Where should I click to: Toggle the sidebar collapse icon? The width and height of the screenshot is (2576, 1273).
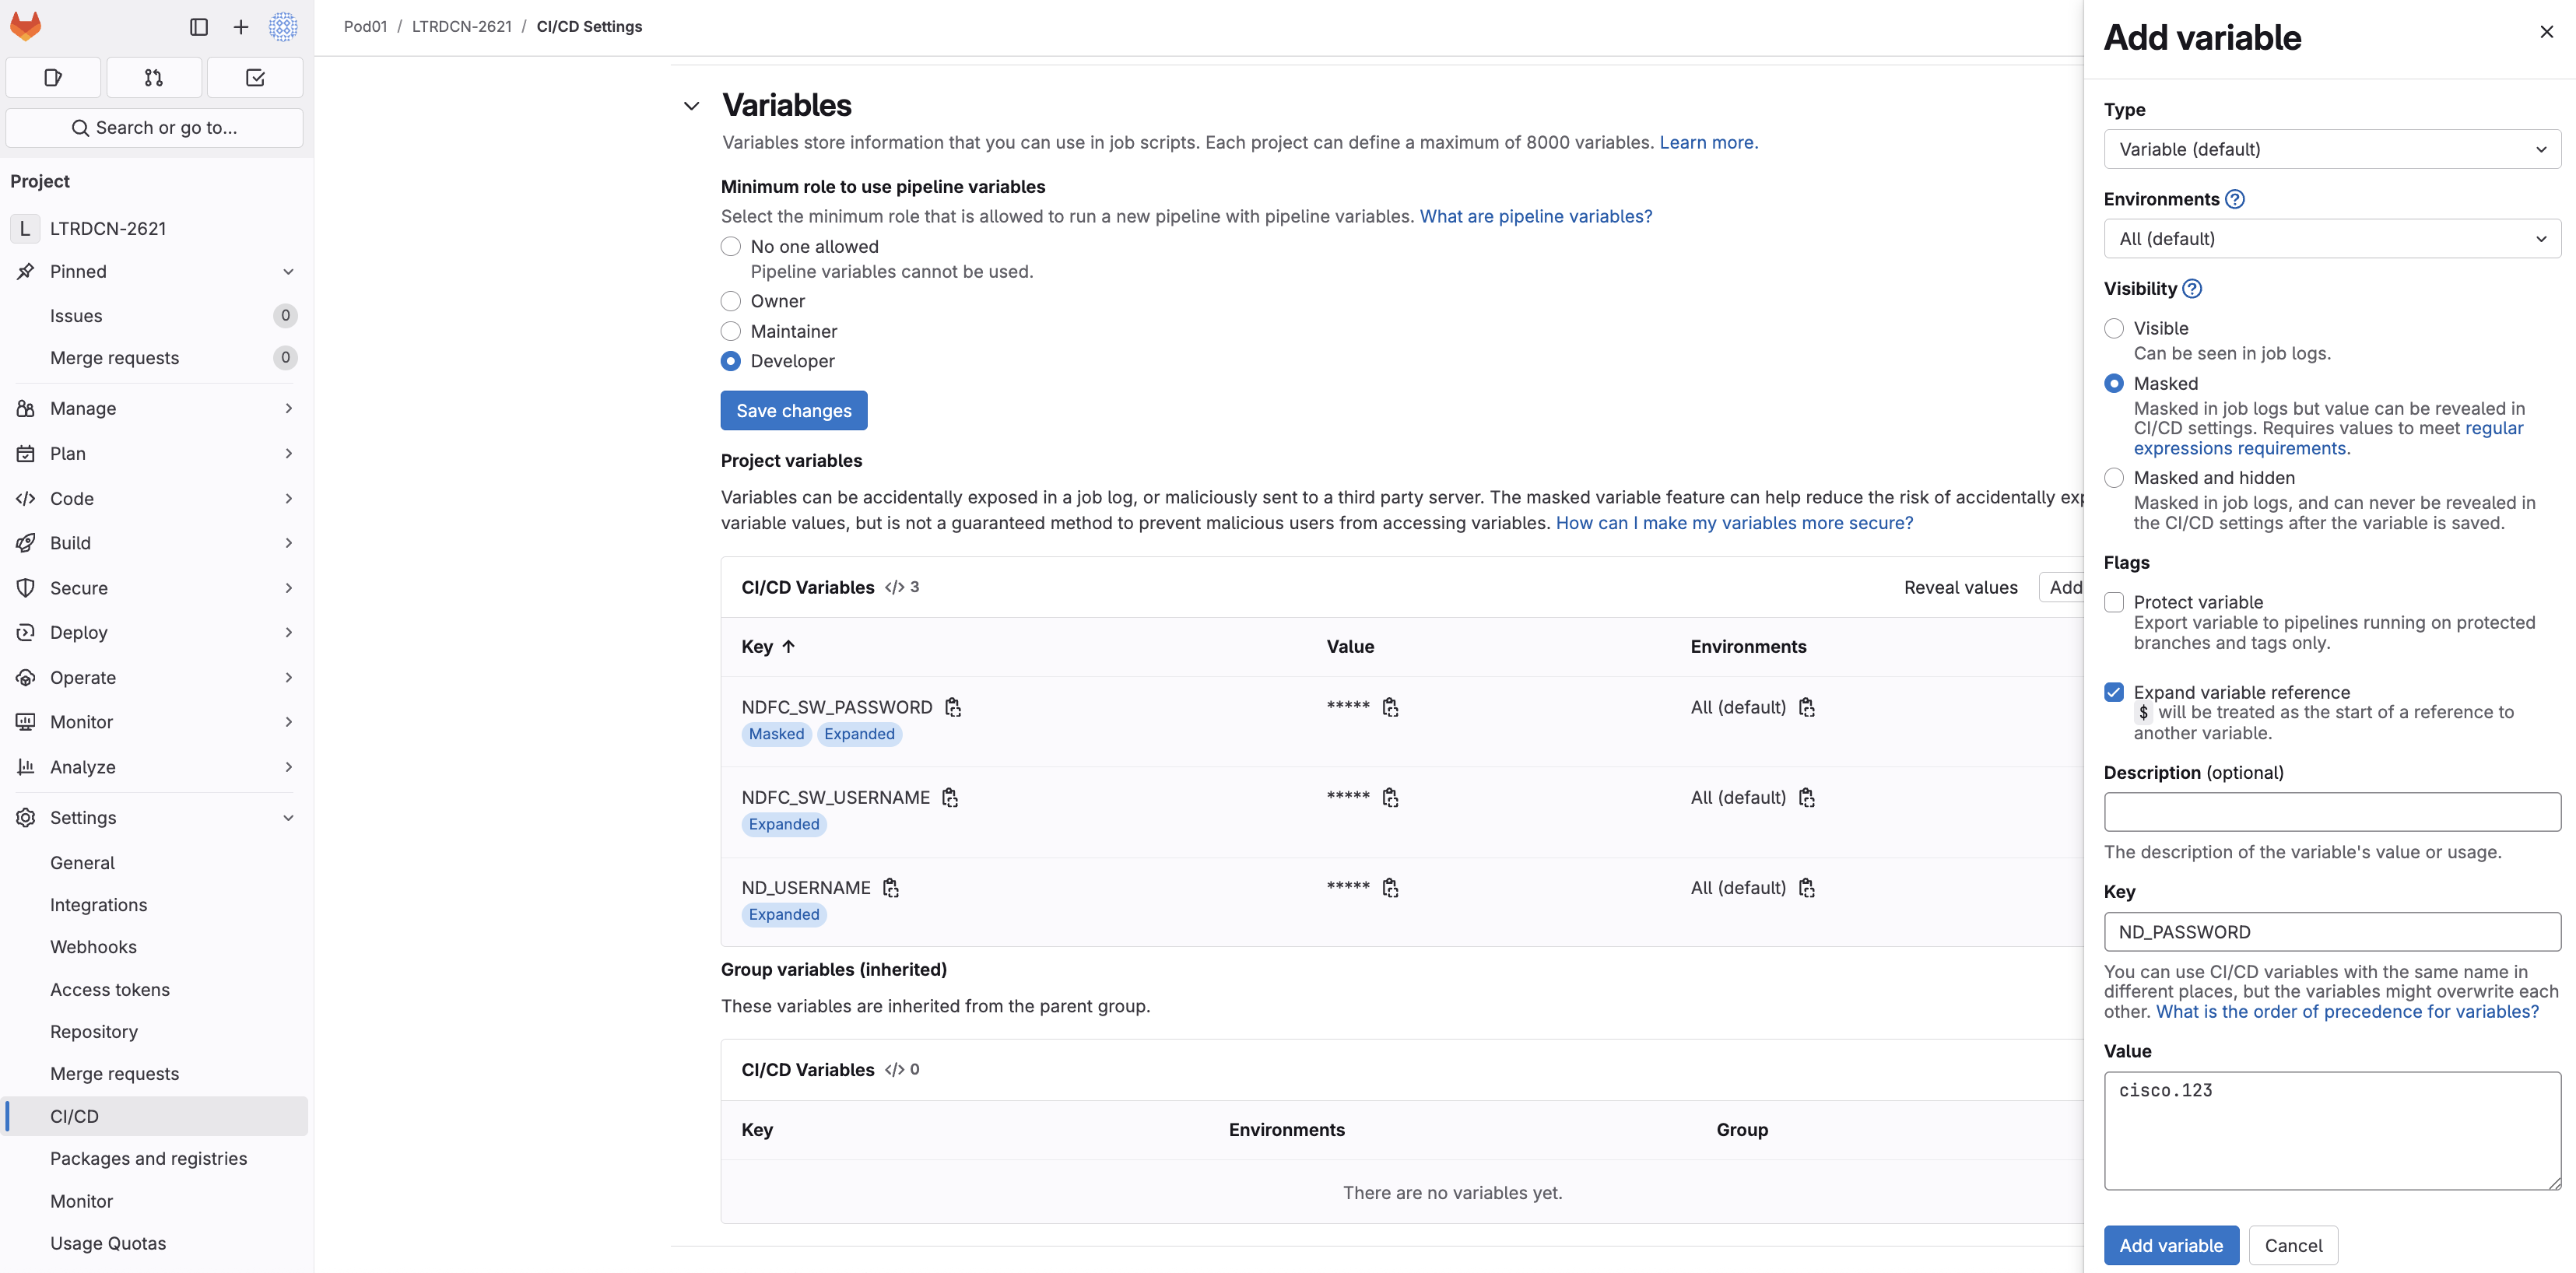pos(199,27)
